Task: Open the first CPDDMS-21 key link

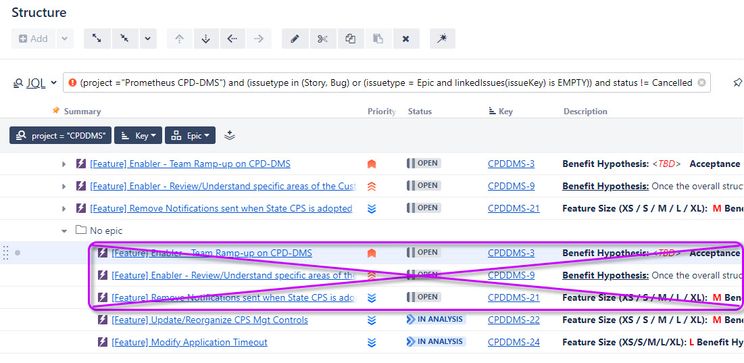Action: (513, 209)
